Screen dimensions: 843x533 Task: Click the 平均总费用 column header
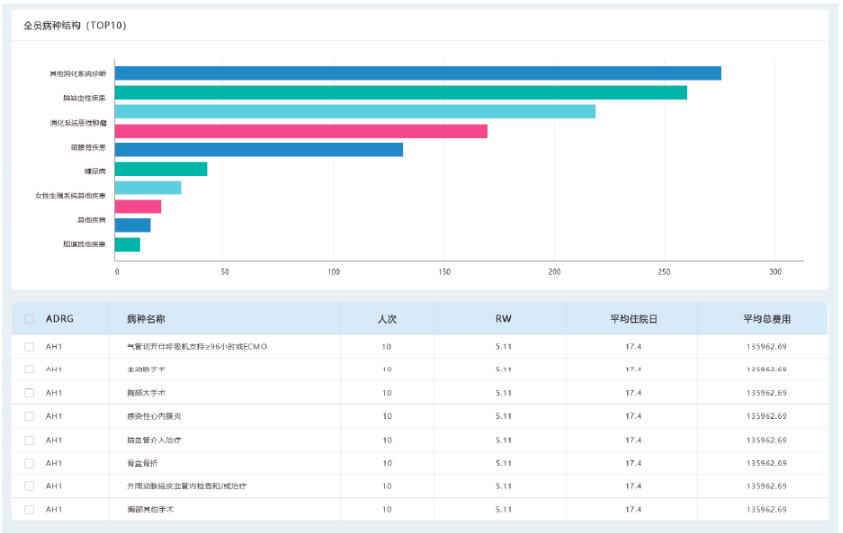click(x=767, y=319)
